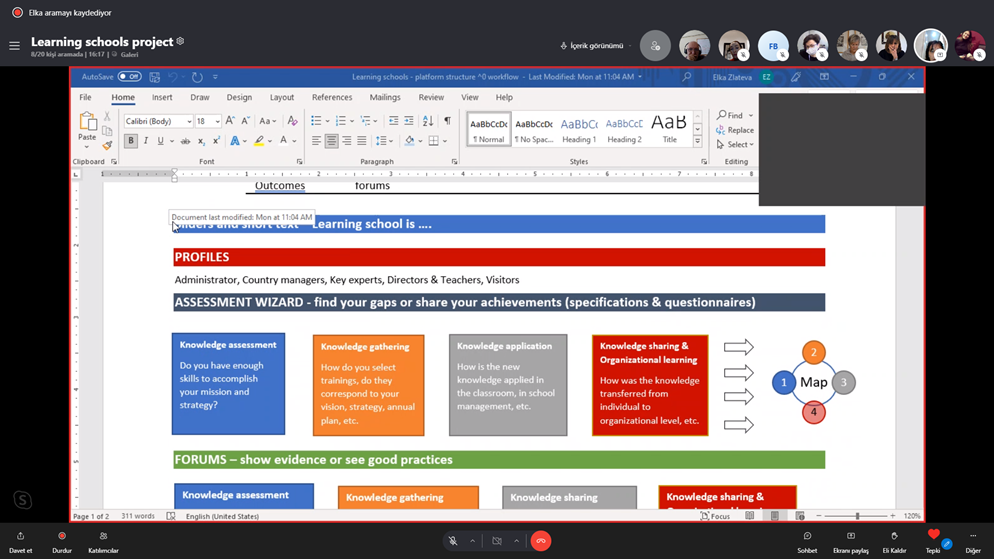Turn on the camera in call controls
The width and height of the screenshot is (994, 559).
(x=497, y=541)
